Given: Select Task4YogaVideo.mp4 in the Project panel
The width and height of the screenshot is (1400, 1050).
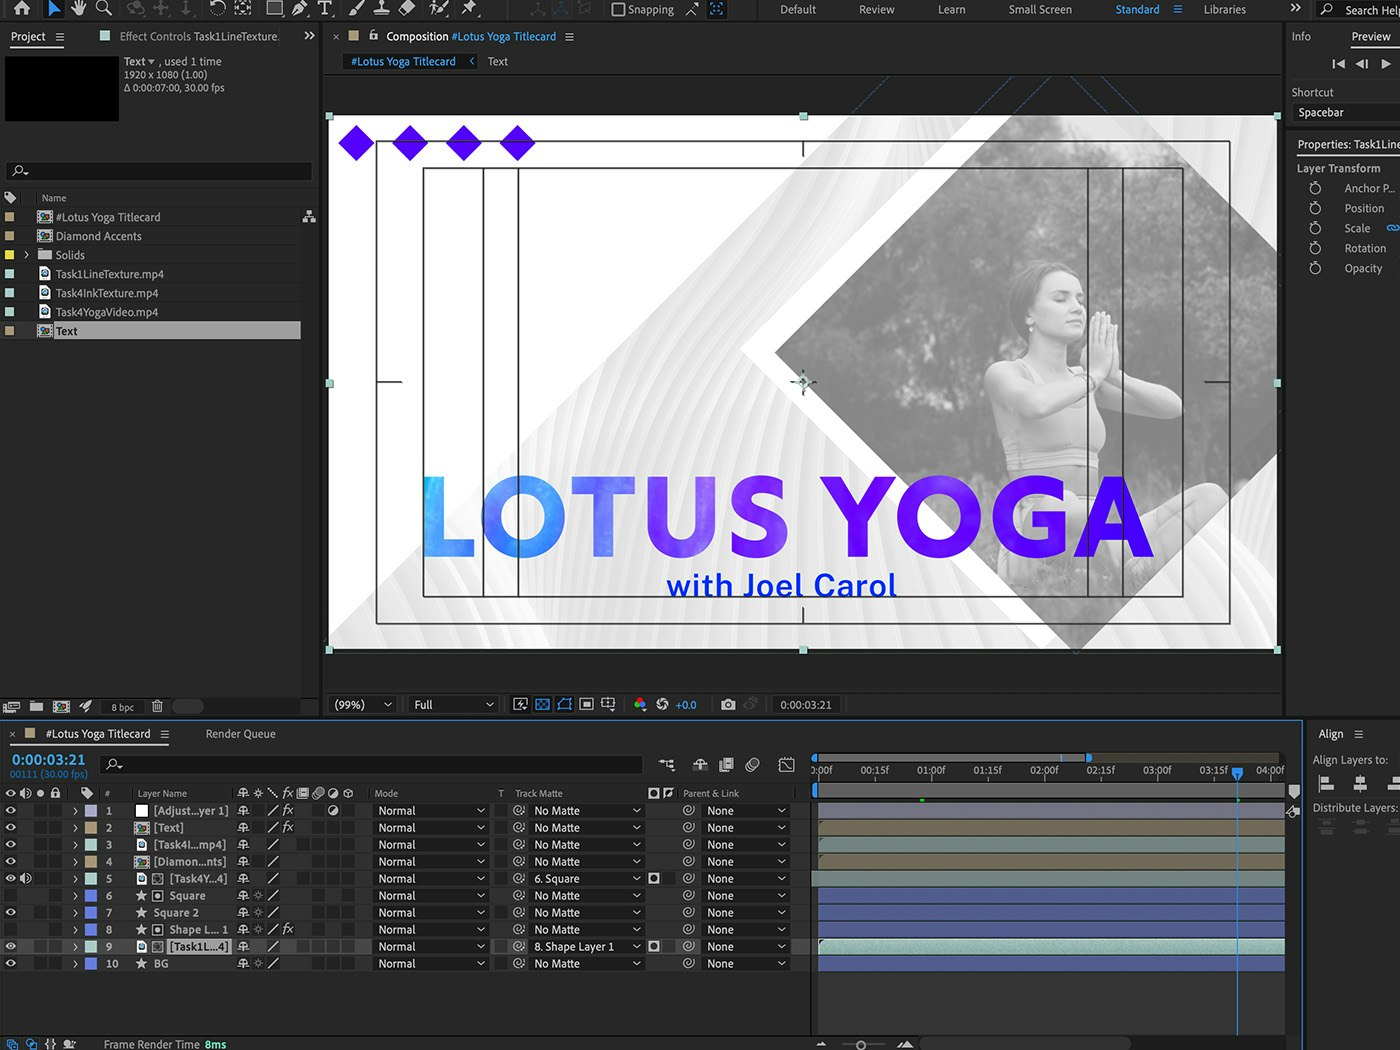Looking at the screenshot, I should click(x=106, y=312).
